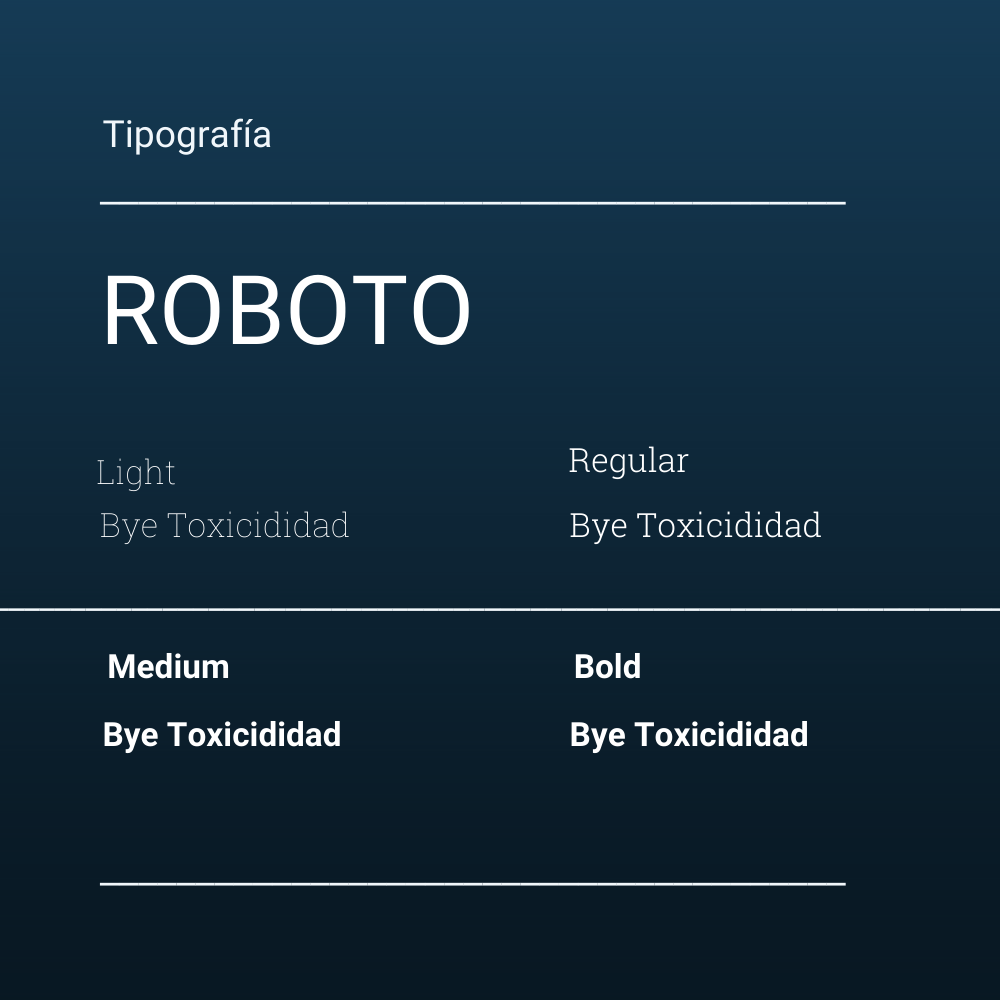Click "Toxicididad" in the Medium sample text
The width and height of the screenshot is (1000, 1000).
click(x=254, y=735)
